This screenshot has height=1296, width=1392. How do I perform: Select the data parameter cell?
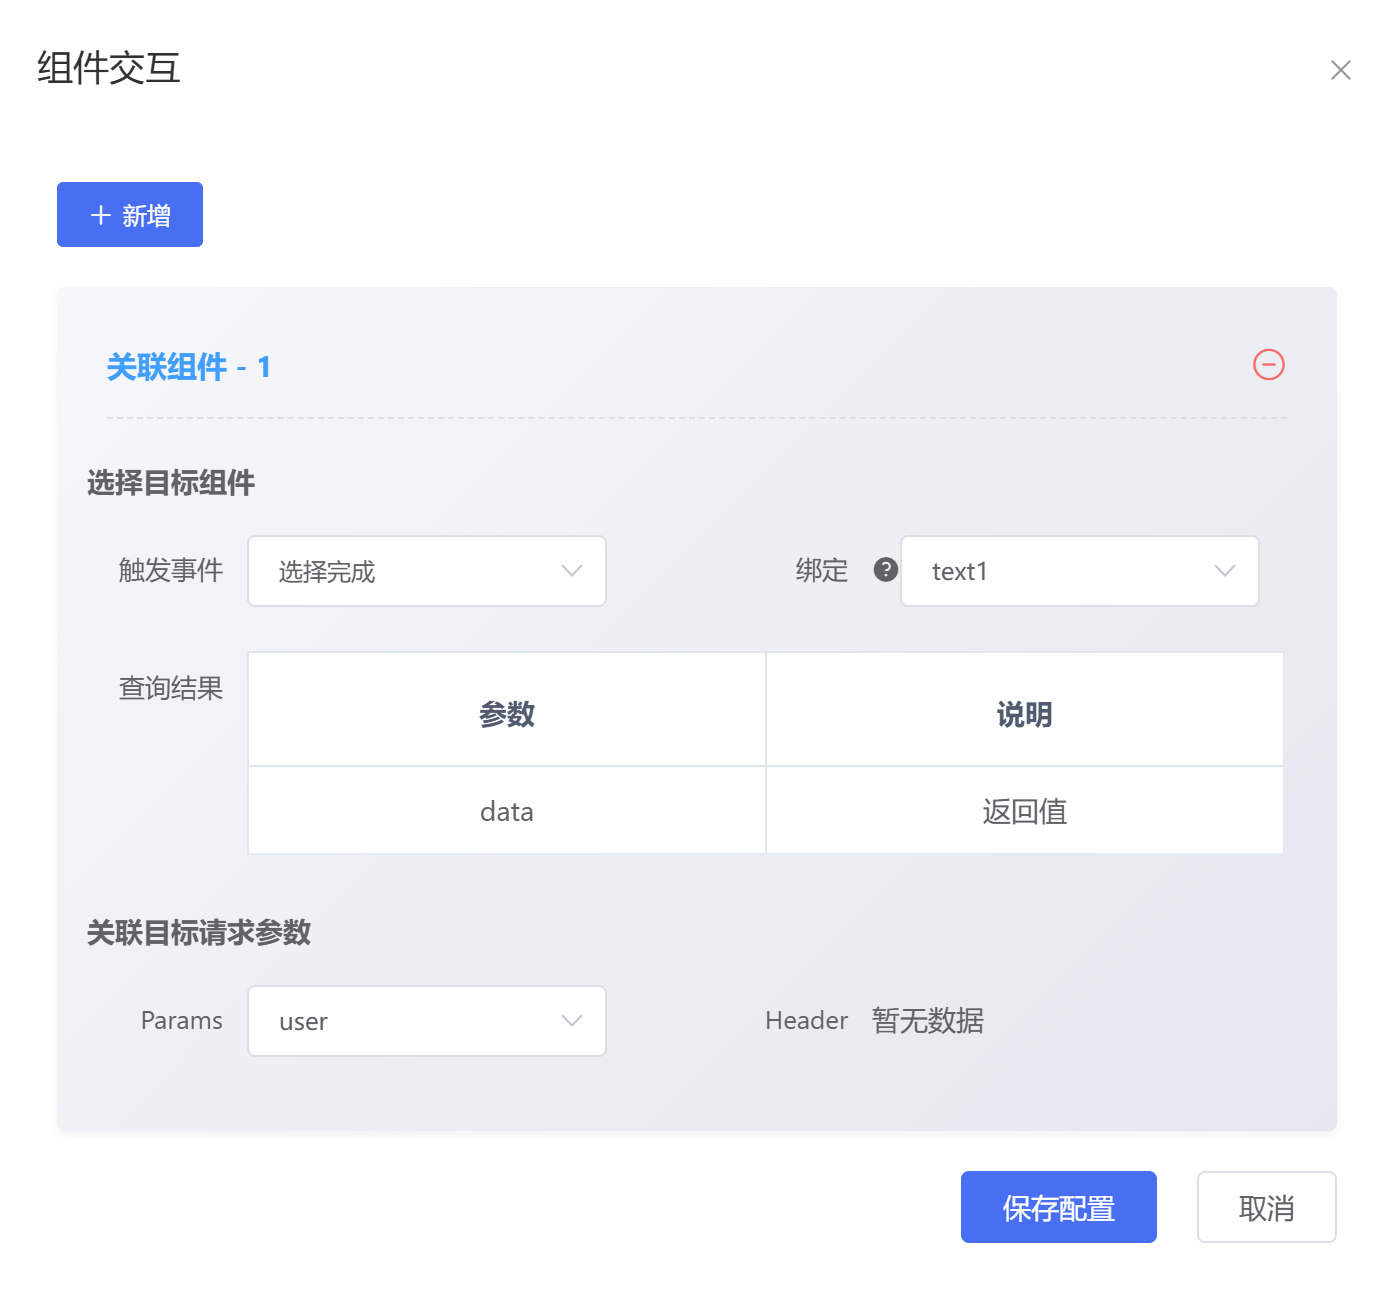[507, 811]
